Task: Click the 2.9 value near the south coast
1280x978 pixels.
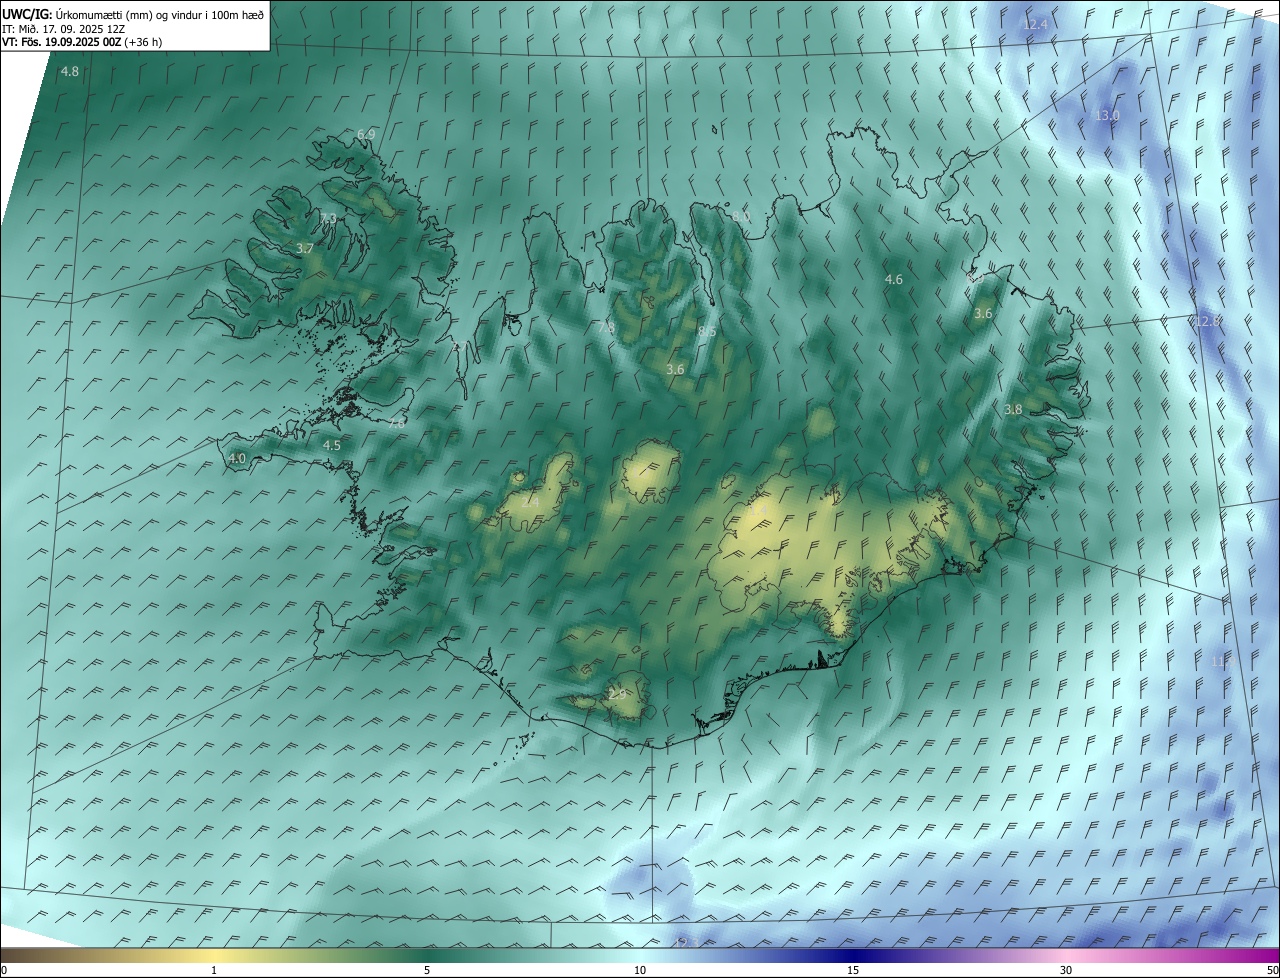Action: 617,694
